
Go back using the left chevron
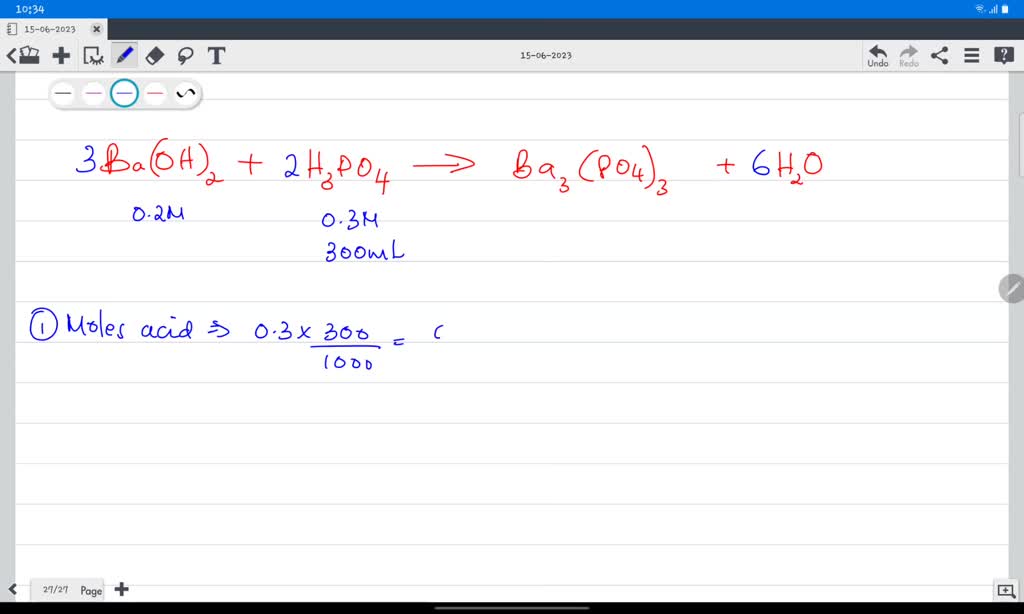10,55
